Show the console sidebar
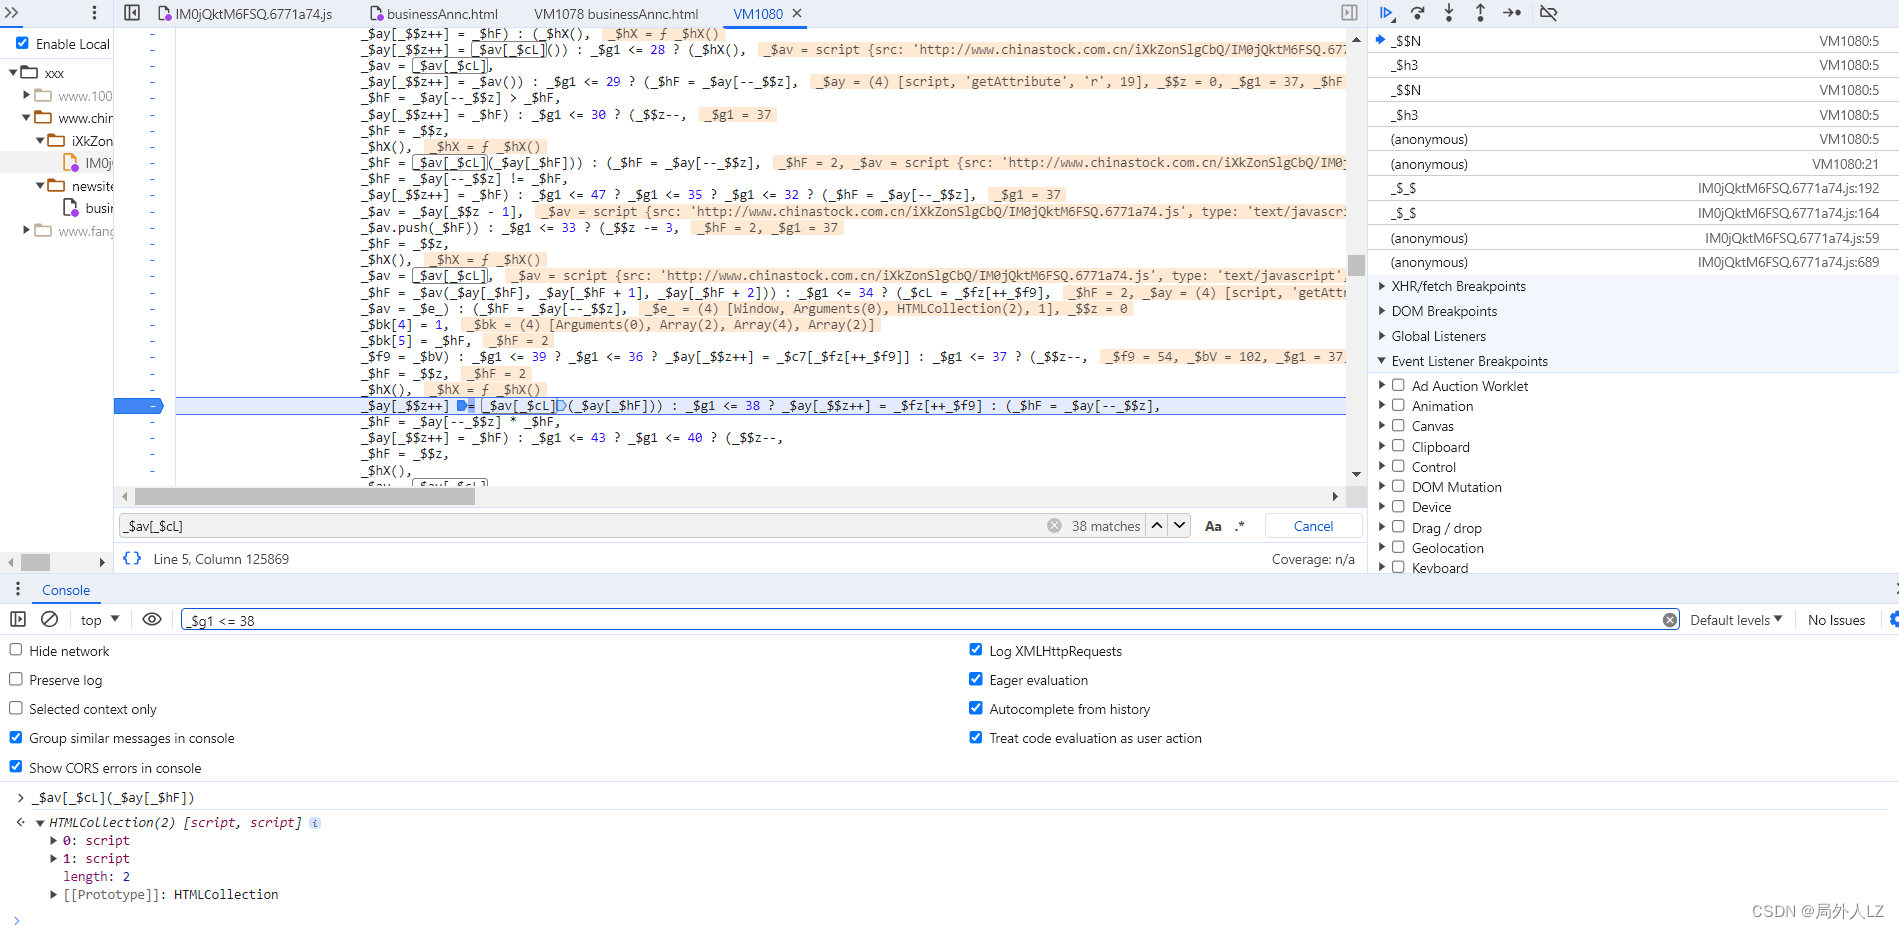 tap(18, 619)
